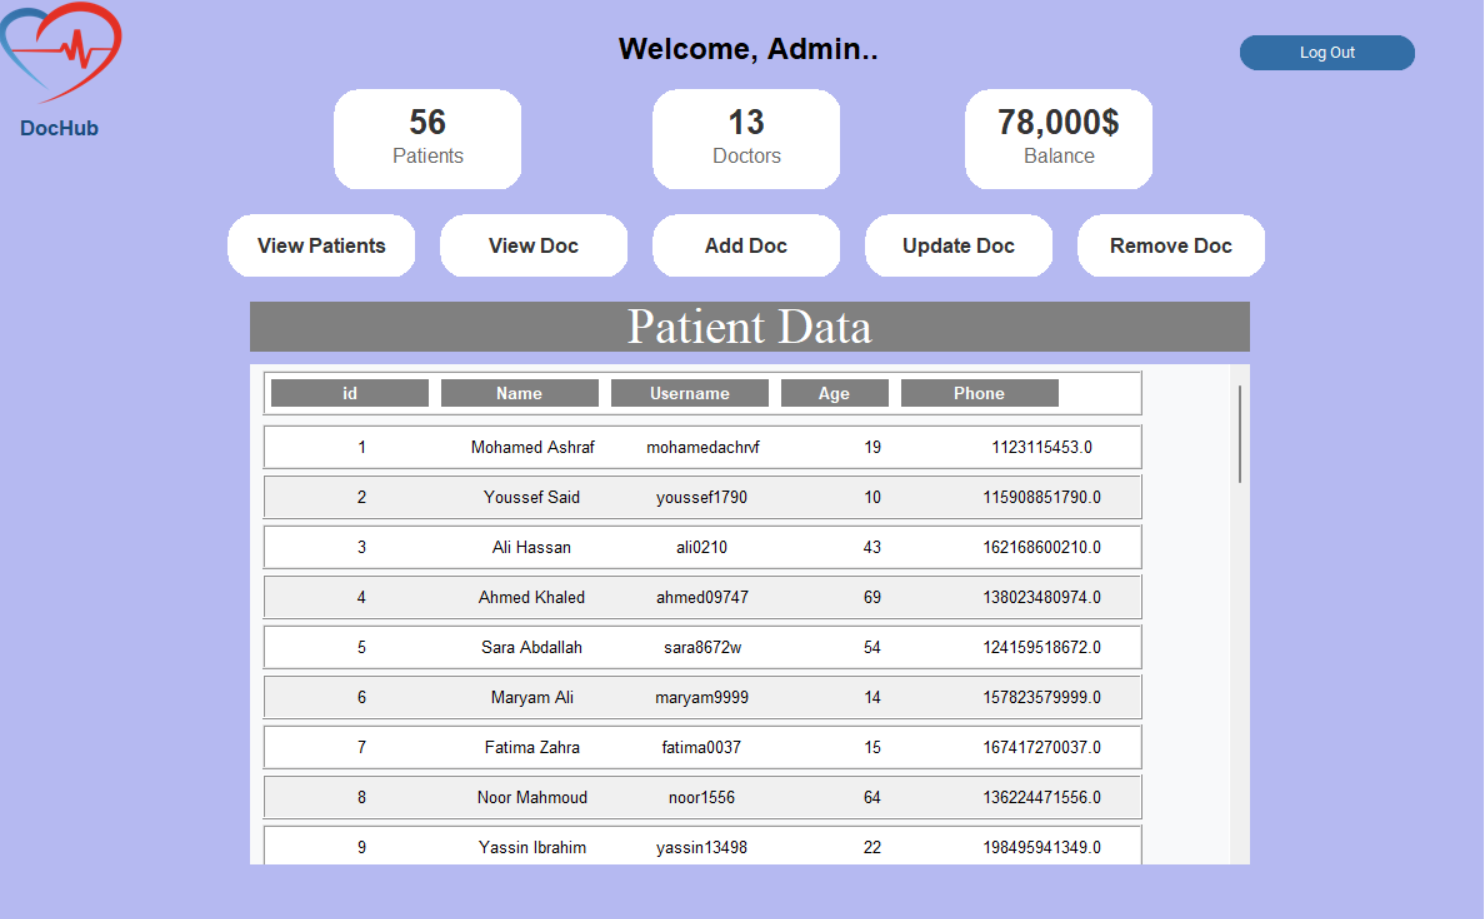Select the 56 Patients stat card
The width and height of the screenshot is (1484, 919).
[x=427, y=139]
